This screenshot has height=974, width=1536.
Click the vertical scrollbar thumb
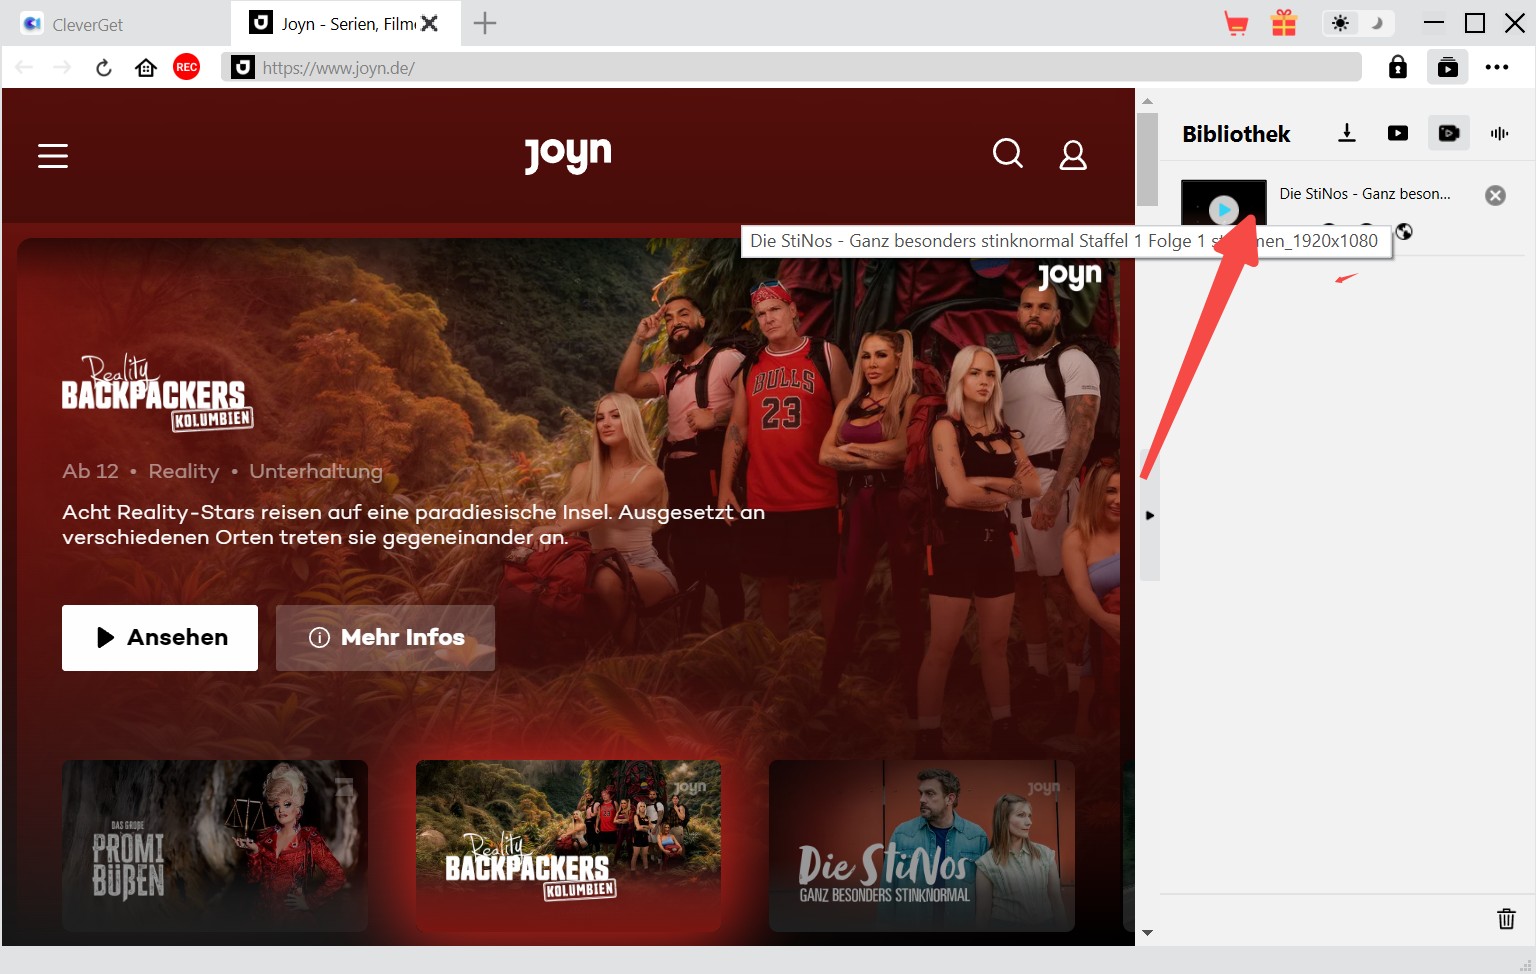tap(1147, 159)
